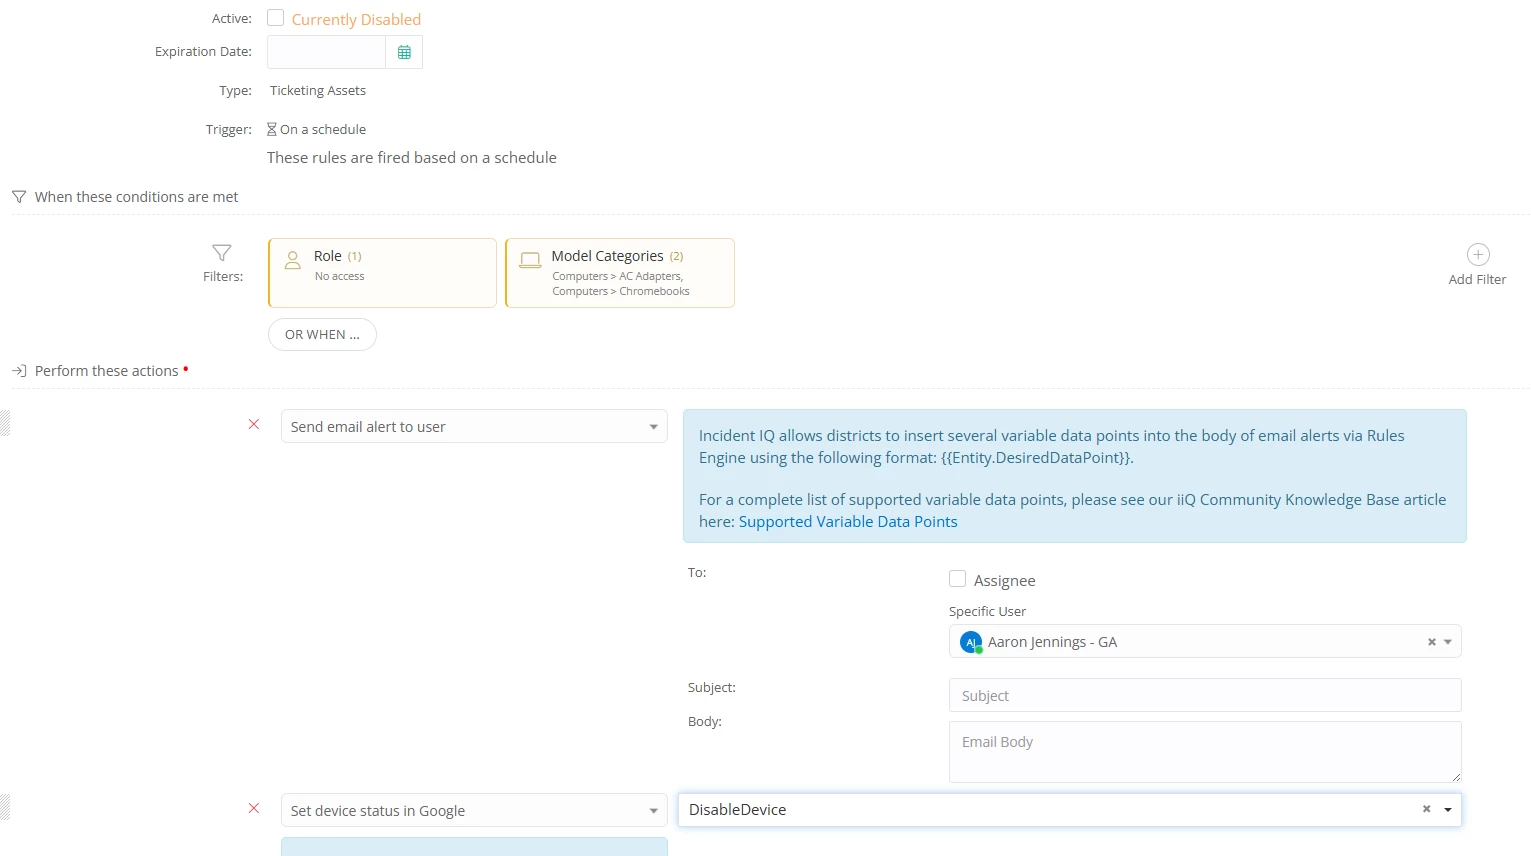Click the Model Categories laptop icon
Viewport: 1531px width, 856px height.
(530, 260)
